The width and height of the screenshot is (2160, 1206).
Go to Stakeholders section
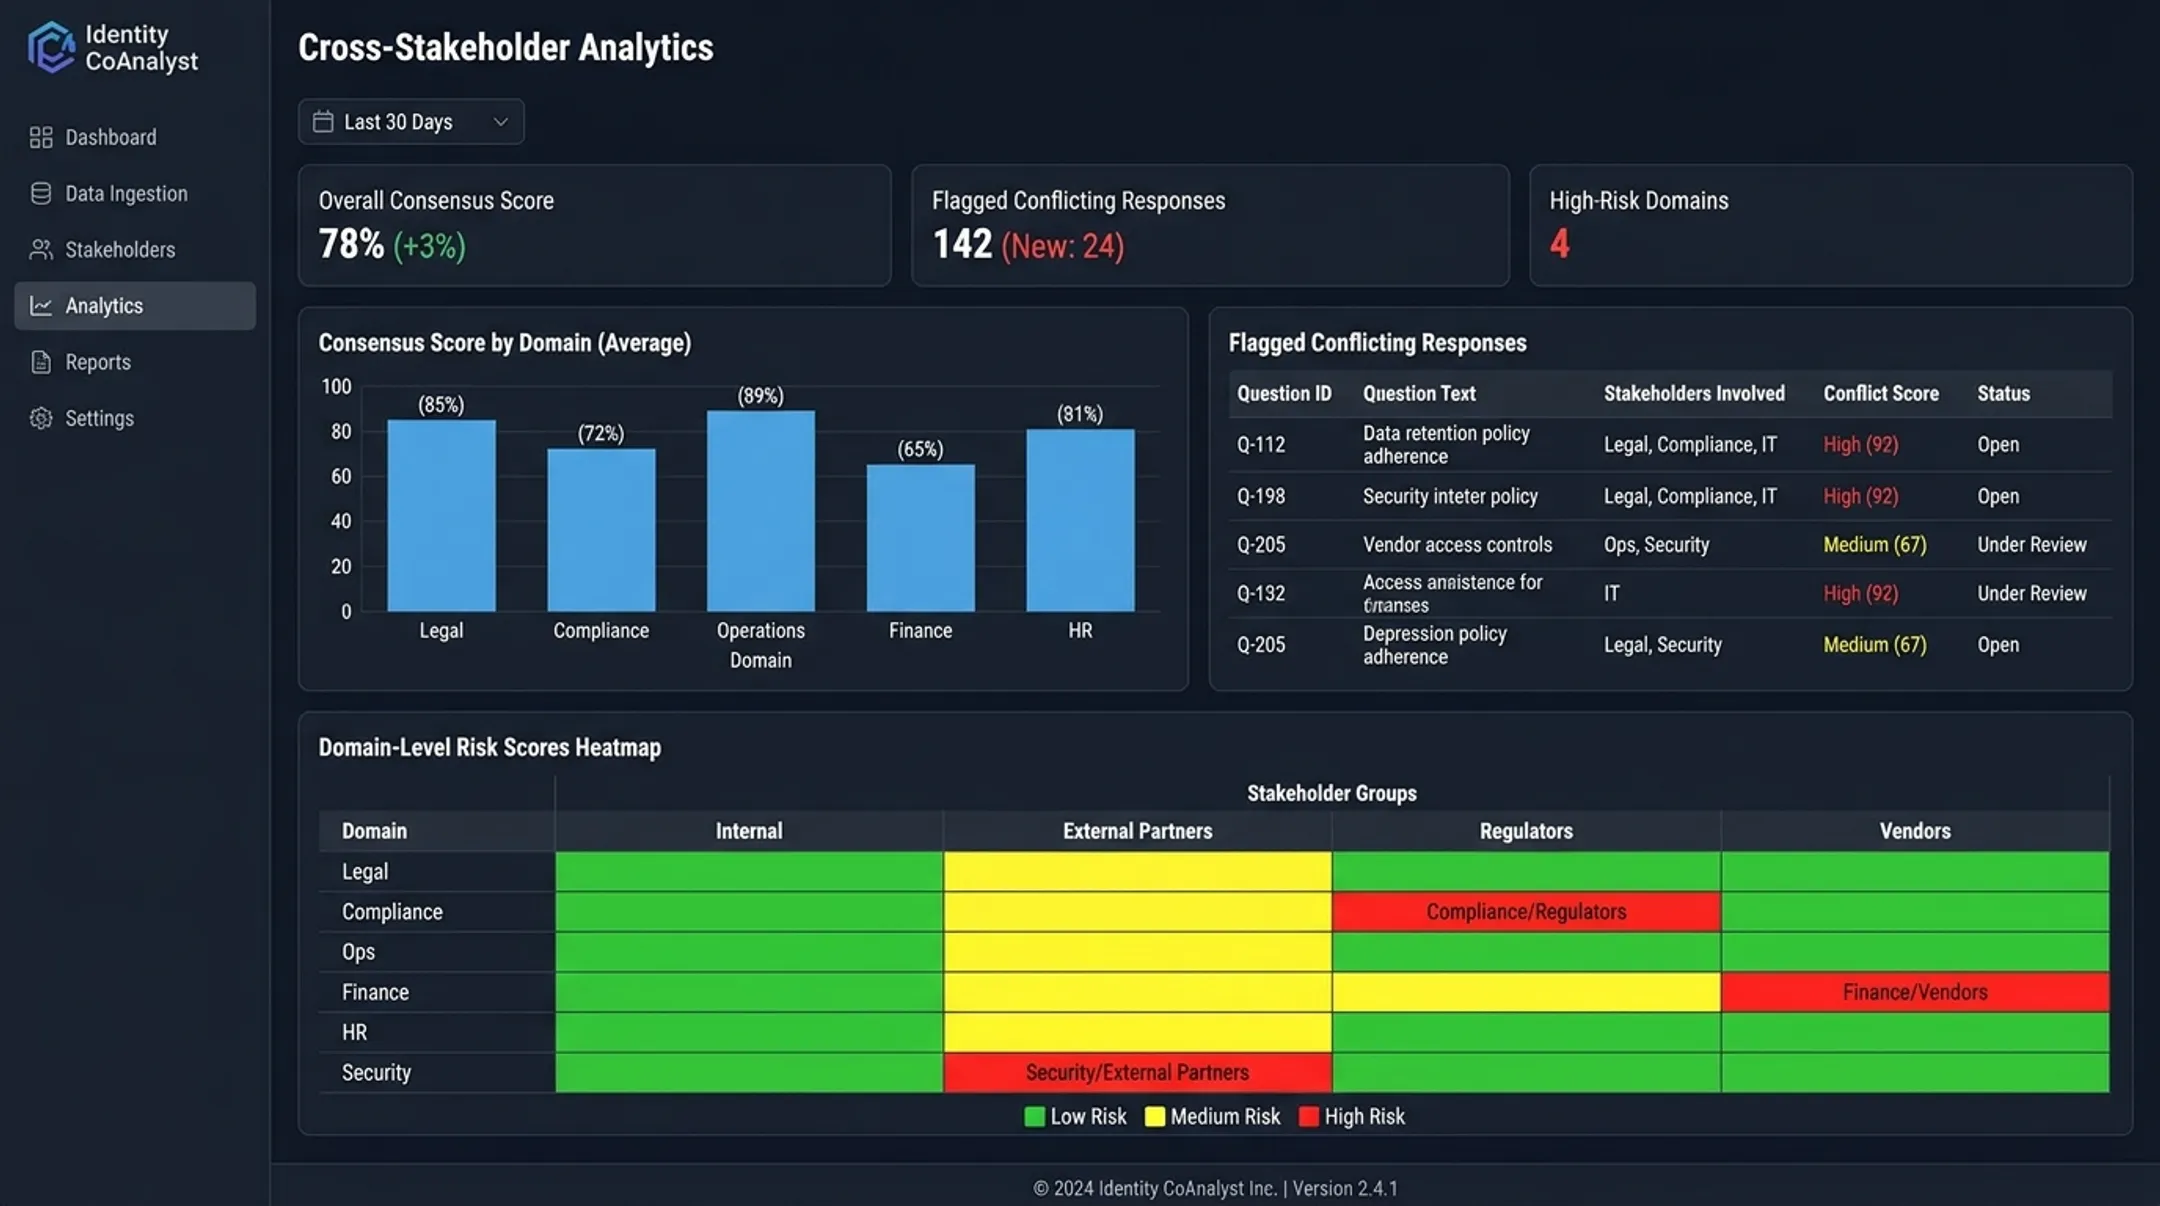[x=135, y=249]
